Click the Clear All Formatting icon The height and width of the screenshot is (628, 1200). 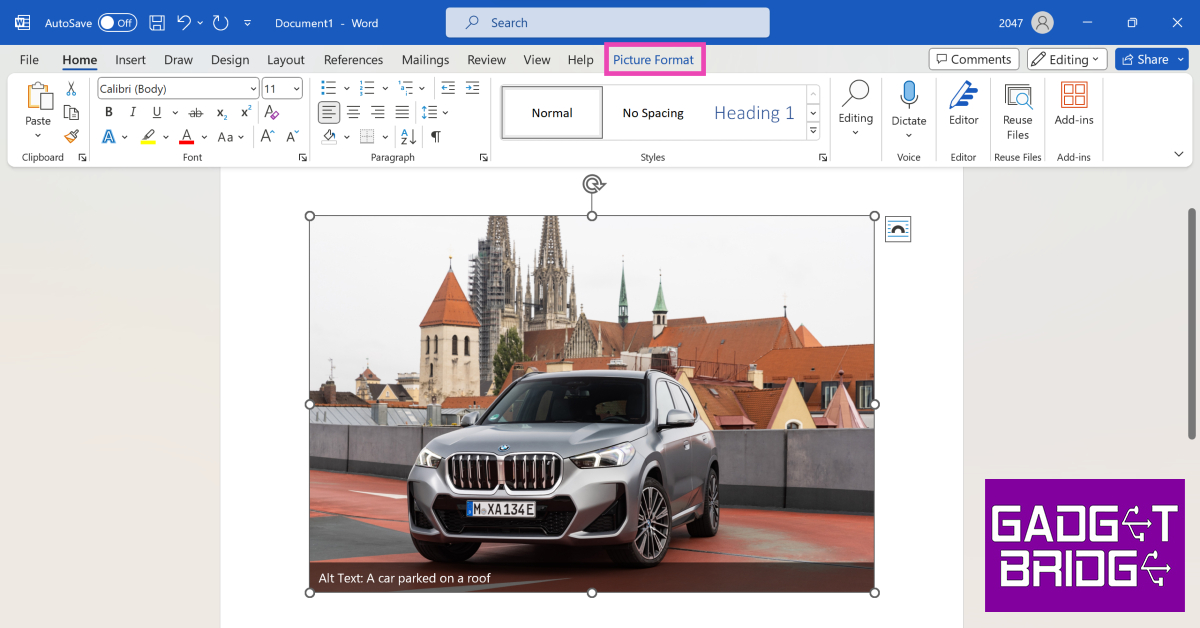click(272, 113)
